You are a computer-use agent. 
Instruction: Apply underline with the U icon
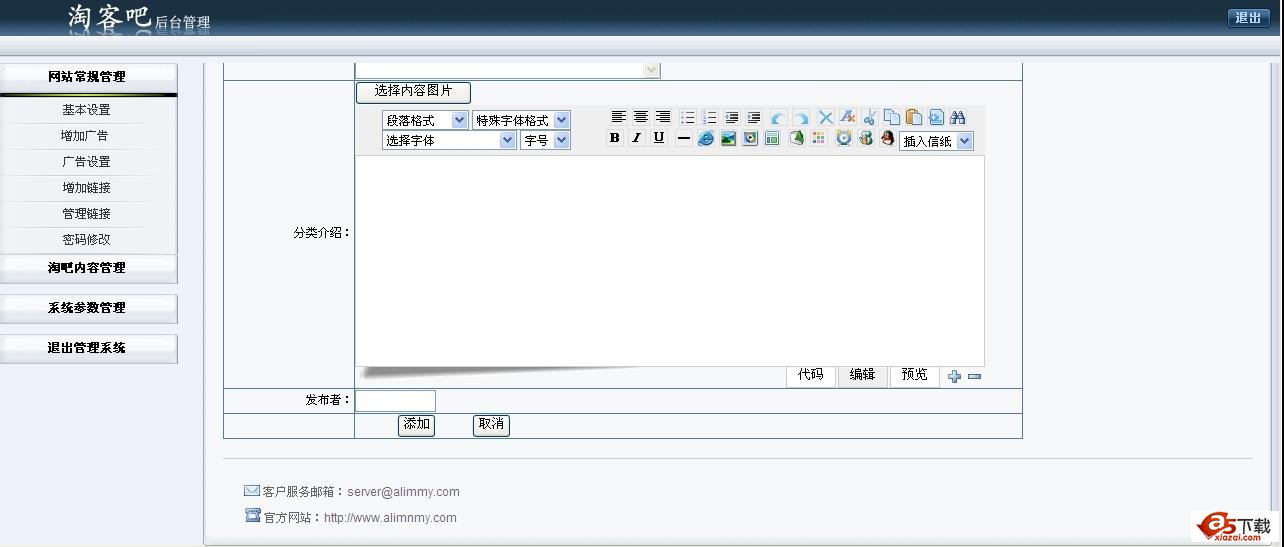658,139
